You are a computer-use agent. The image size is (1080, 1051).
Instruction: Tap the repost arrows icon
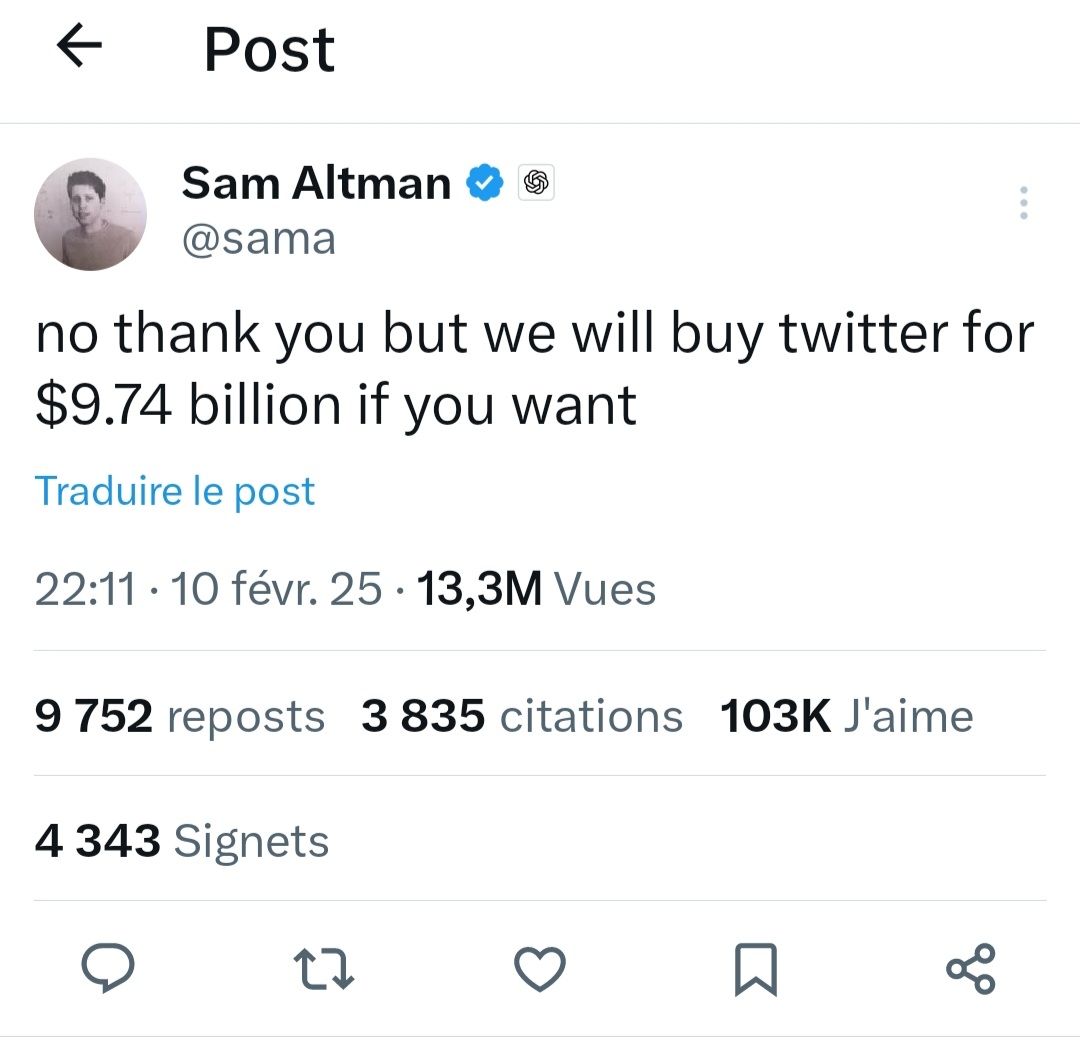(x=323, y=968)
